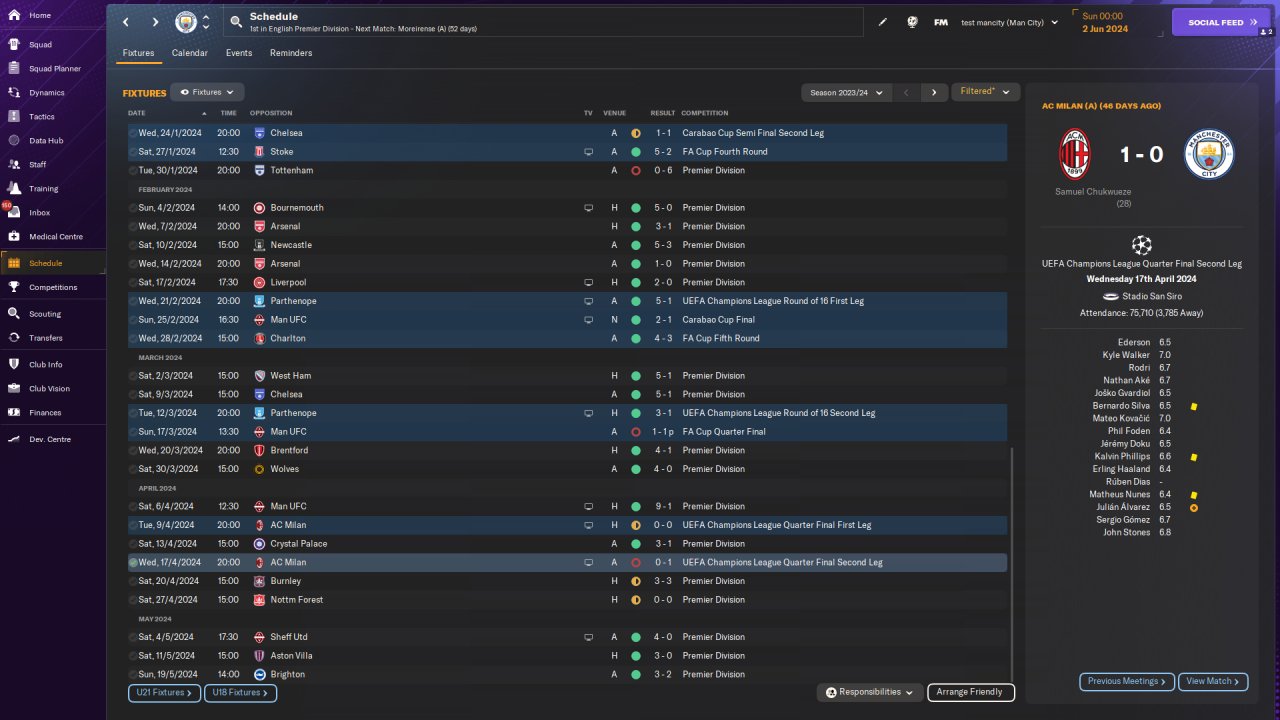This screenshot has width=1280, height=720.
Task: Open the Season 2023/24 dropdown
Action: coord(846,92)
